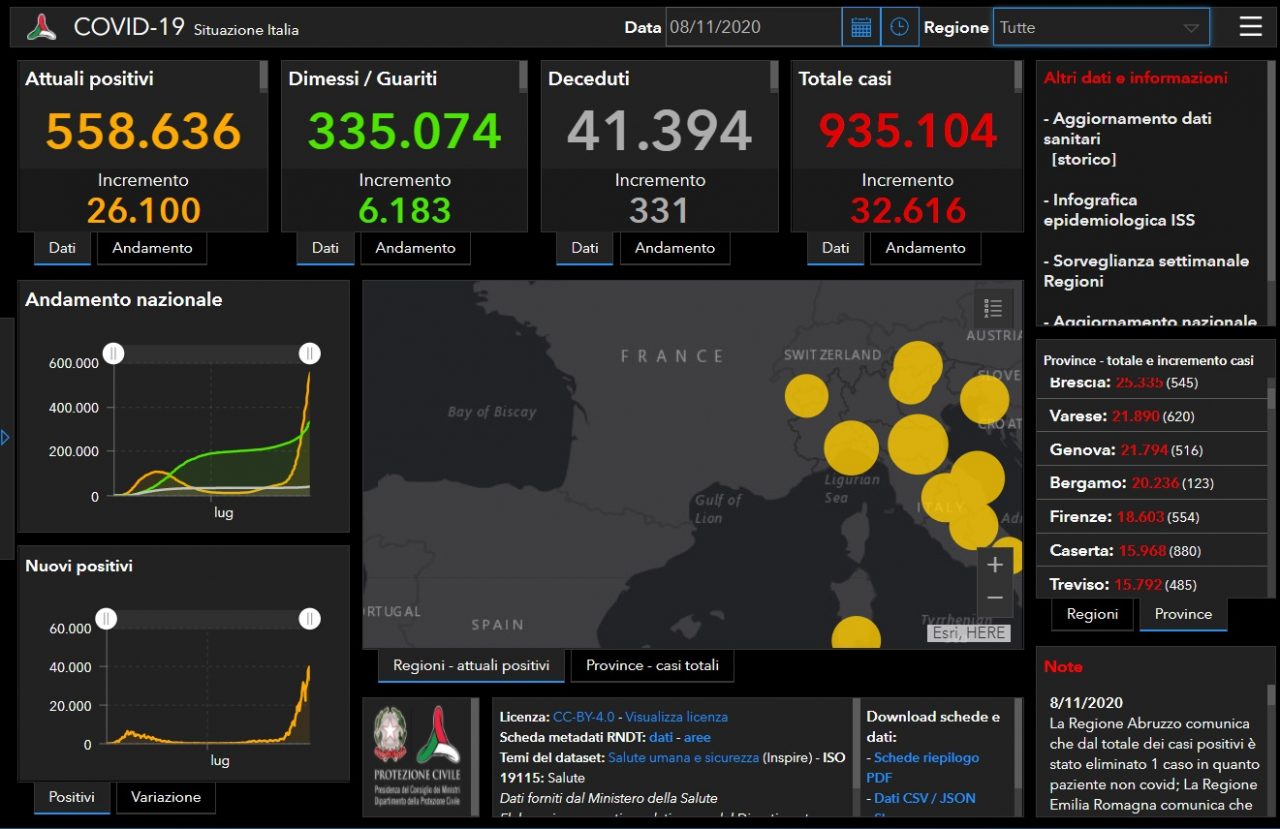Image resolution: width=1280 pixels, height=829 pixels.
Task: Open Infografica epidemiologica ISS link
Action: pos(1119,210)
